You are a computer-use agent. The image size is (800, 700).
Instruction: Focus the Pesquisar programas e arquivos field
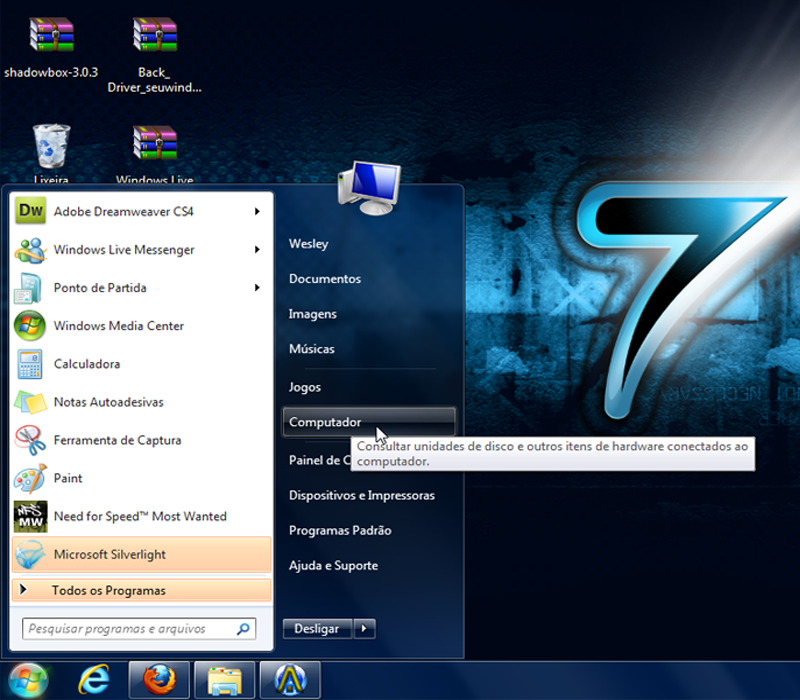coord(128,629)
